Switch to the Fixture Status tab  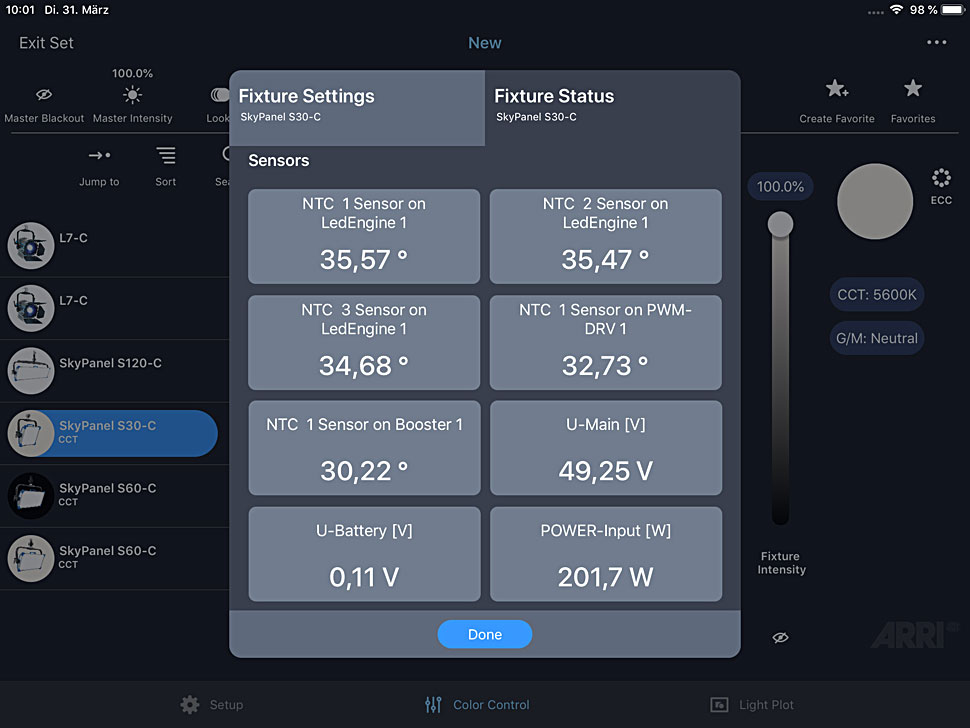[612, 108]
